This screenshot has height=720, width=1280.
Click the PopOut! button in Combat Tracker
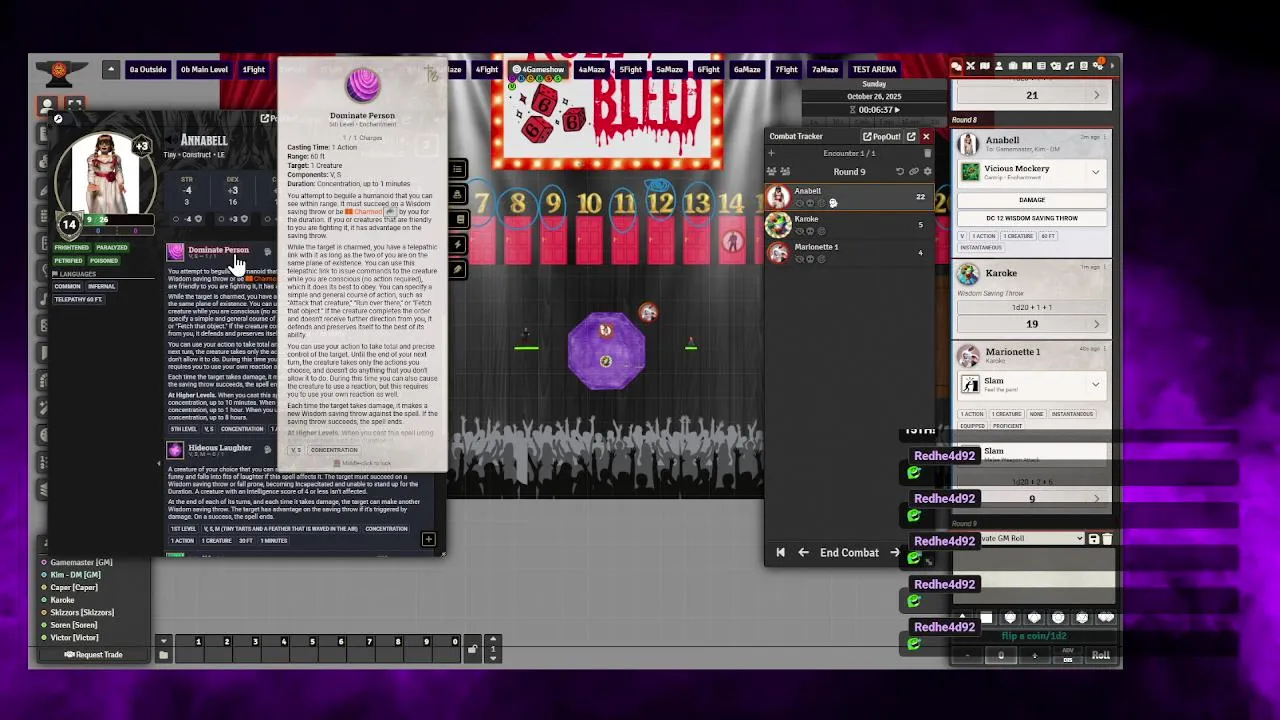(x=882, y=137)
